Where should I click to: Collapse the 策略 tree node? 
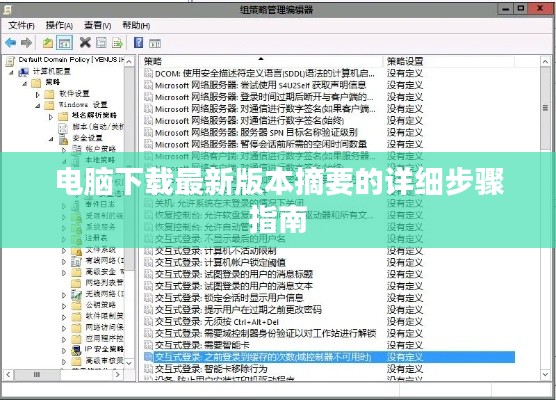[x=24, y=84]
